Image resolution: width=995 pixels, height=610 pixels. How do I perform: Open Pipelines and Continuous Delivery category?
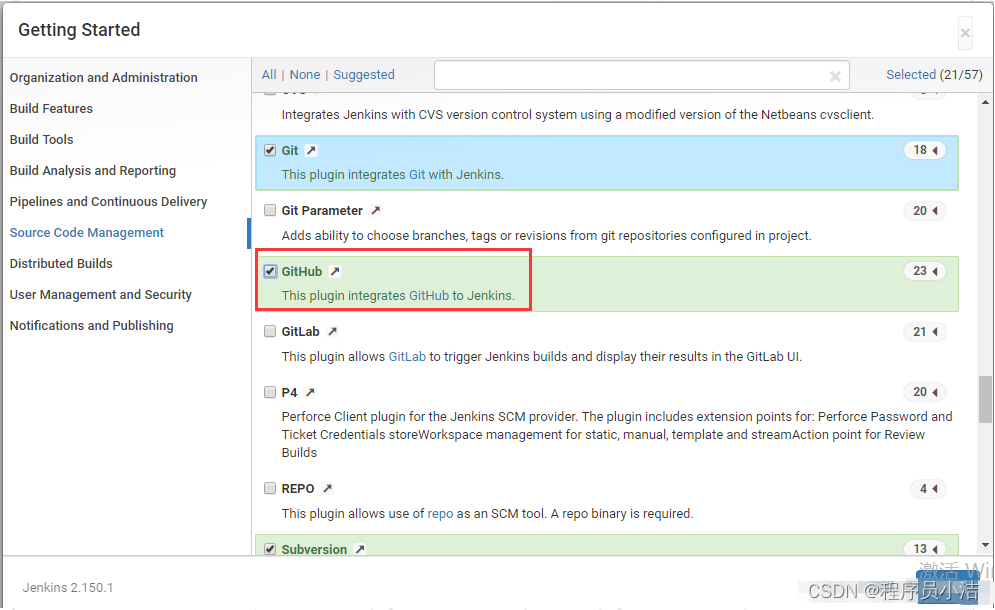click(109, 202)
